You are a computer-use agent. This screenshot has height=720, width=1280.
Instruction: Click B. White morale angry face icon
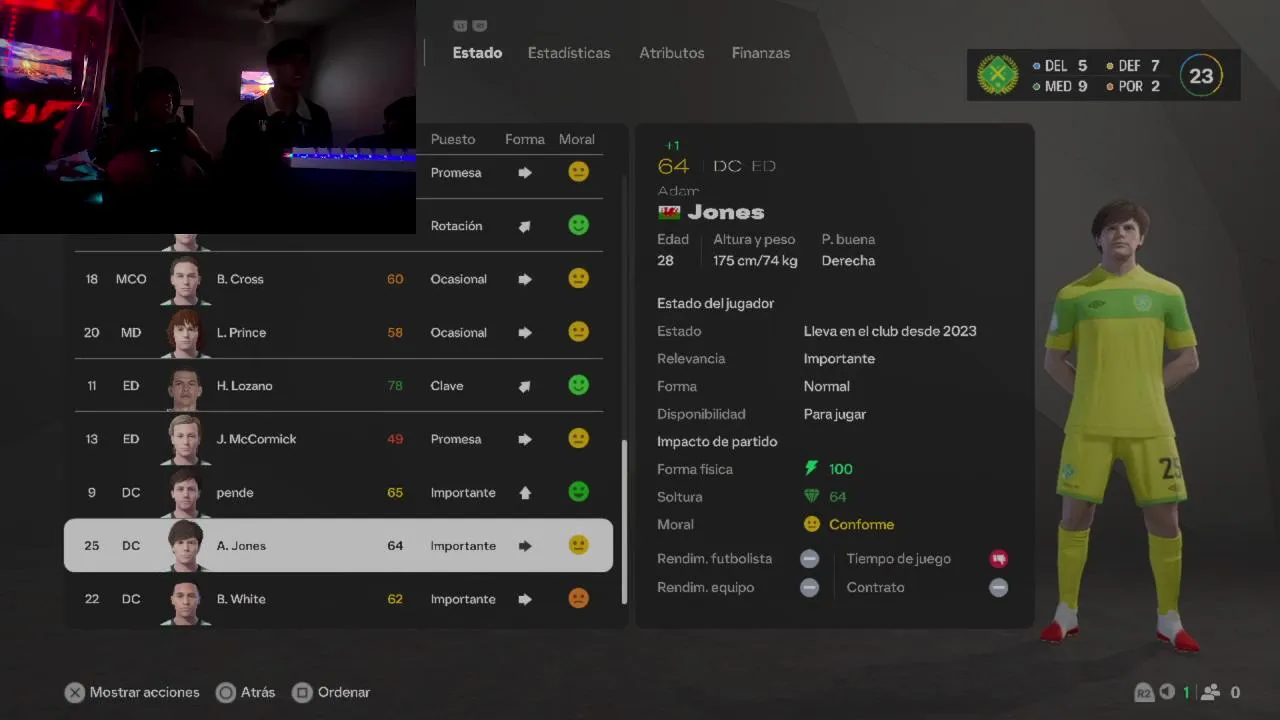[x=578, y=598]
